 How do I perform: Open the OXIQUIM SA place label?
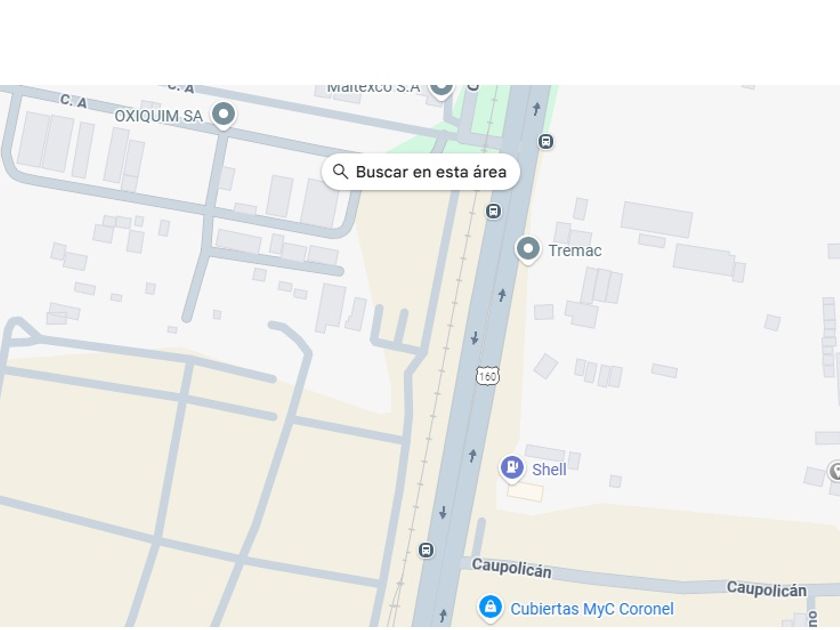158,116
